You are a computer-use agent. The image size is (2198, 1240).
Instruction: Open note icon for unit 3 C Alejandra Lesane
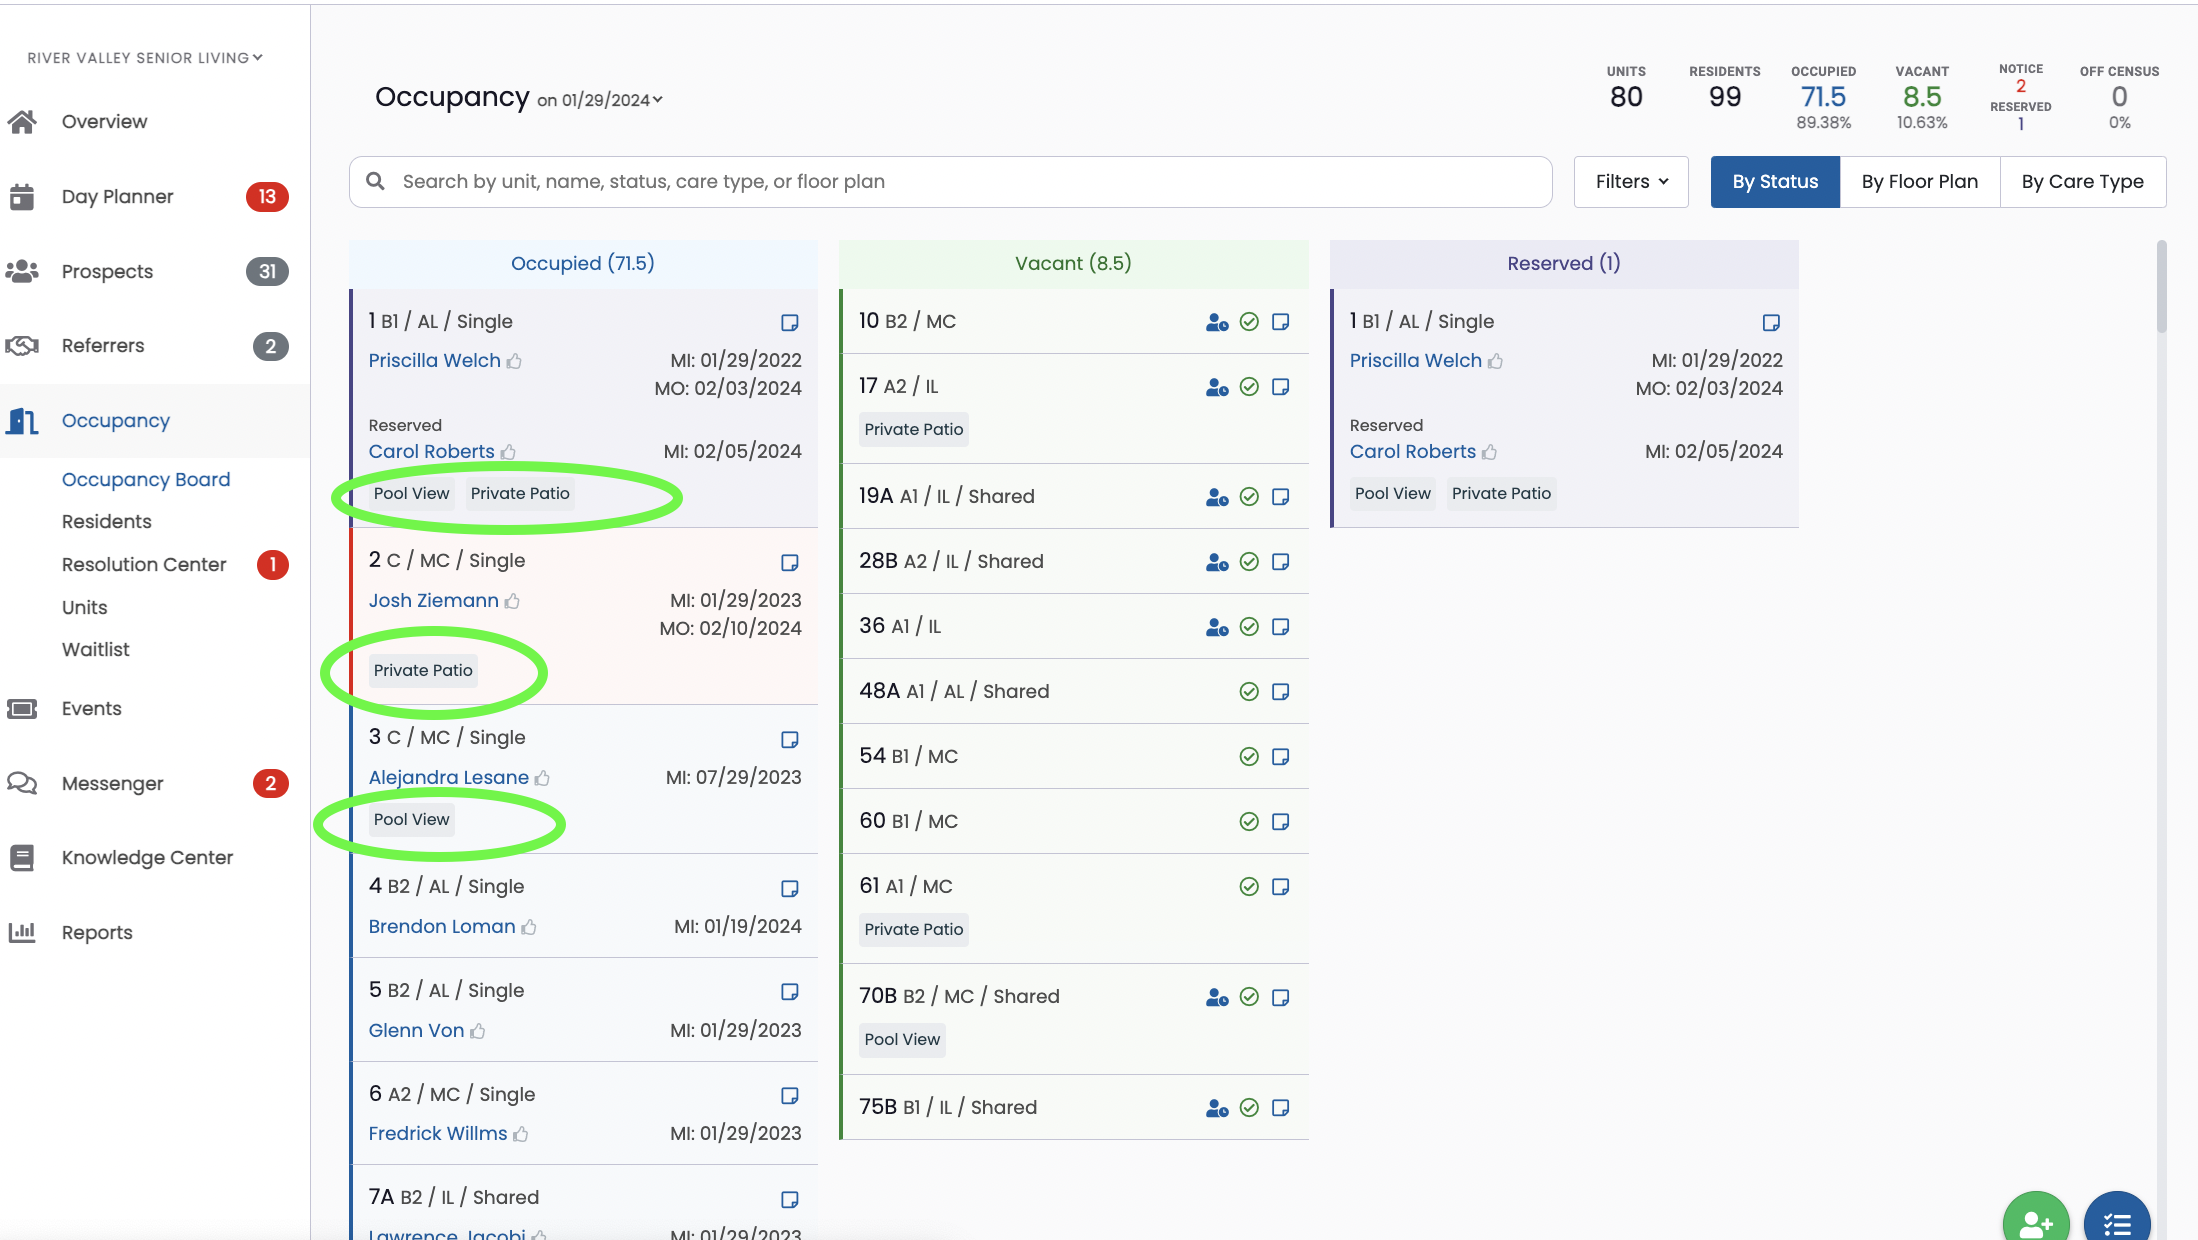790,739
